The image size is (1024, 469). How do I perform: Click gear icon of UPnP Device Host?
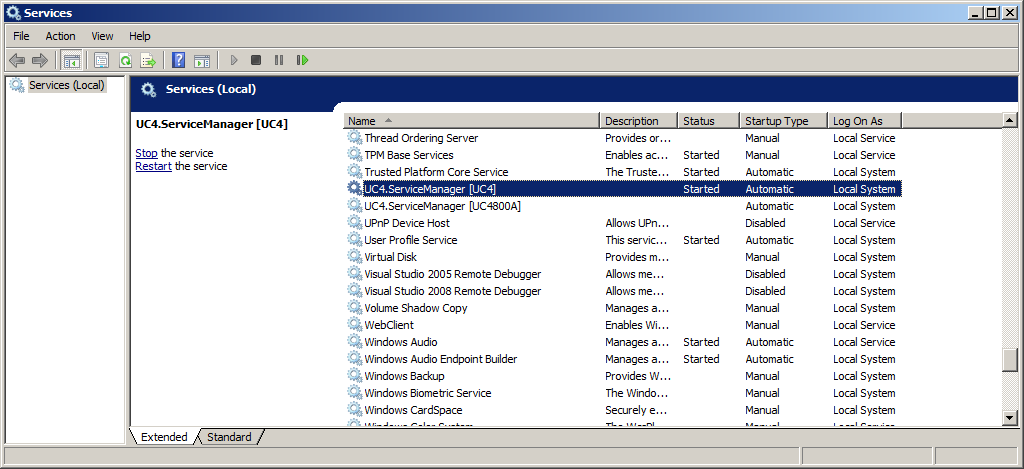[355, 223]
